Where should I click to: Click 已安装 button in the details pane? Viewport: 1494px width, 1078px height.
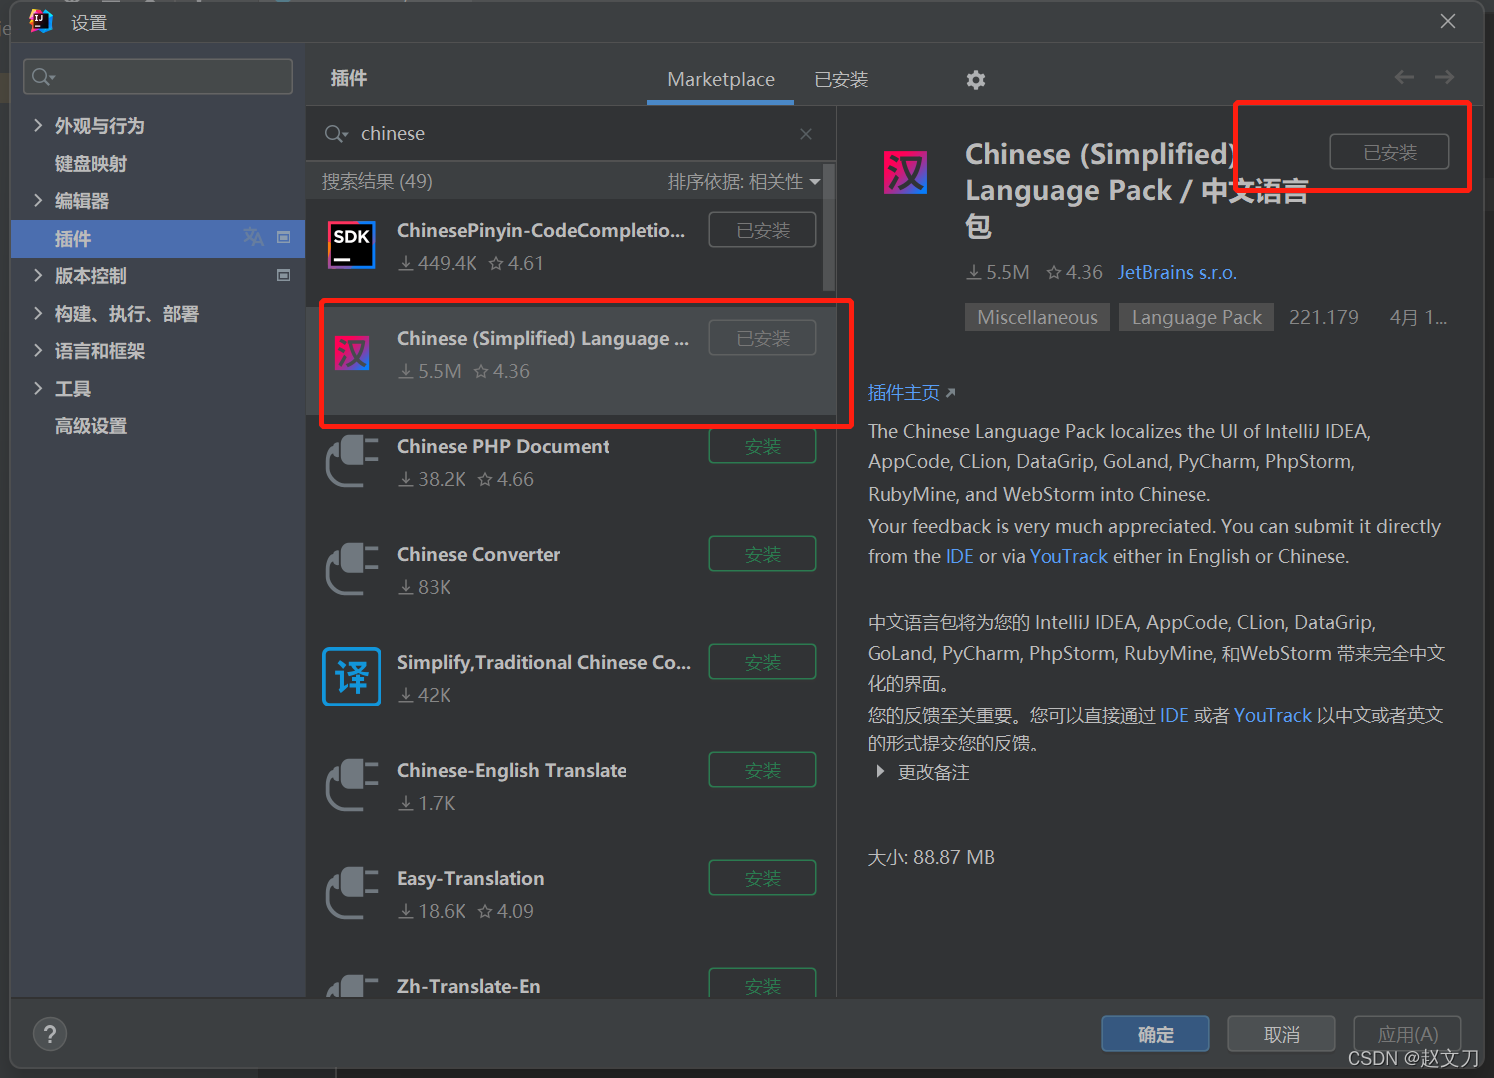tap(1389, 152)
